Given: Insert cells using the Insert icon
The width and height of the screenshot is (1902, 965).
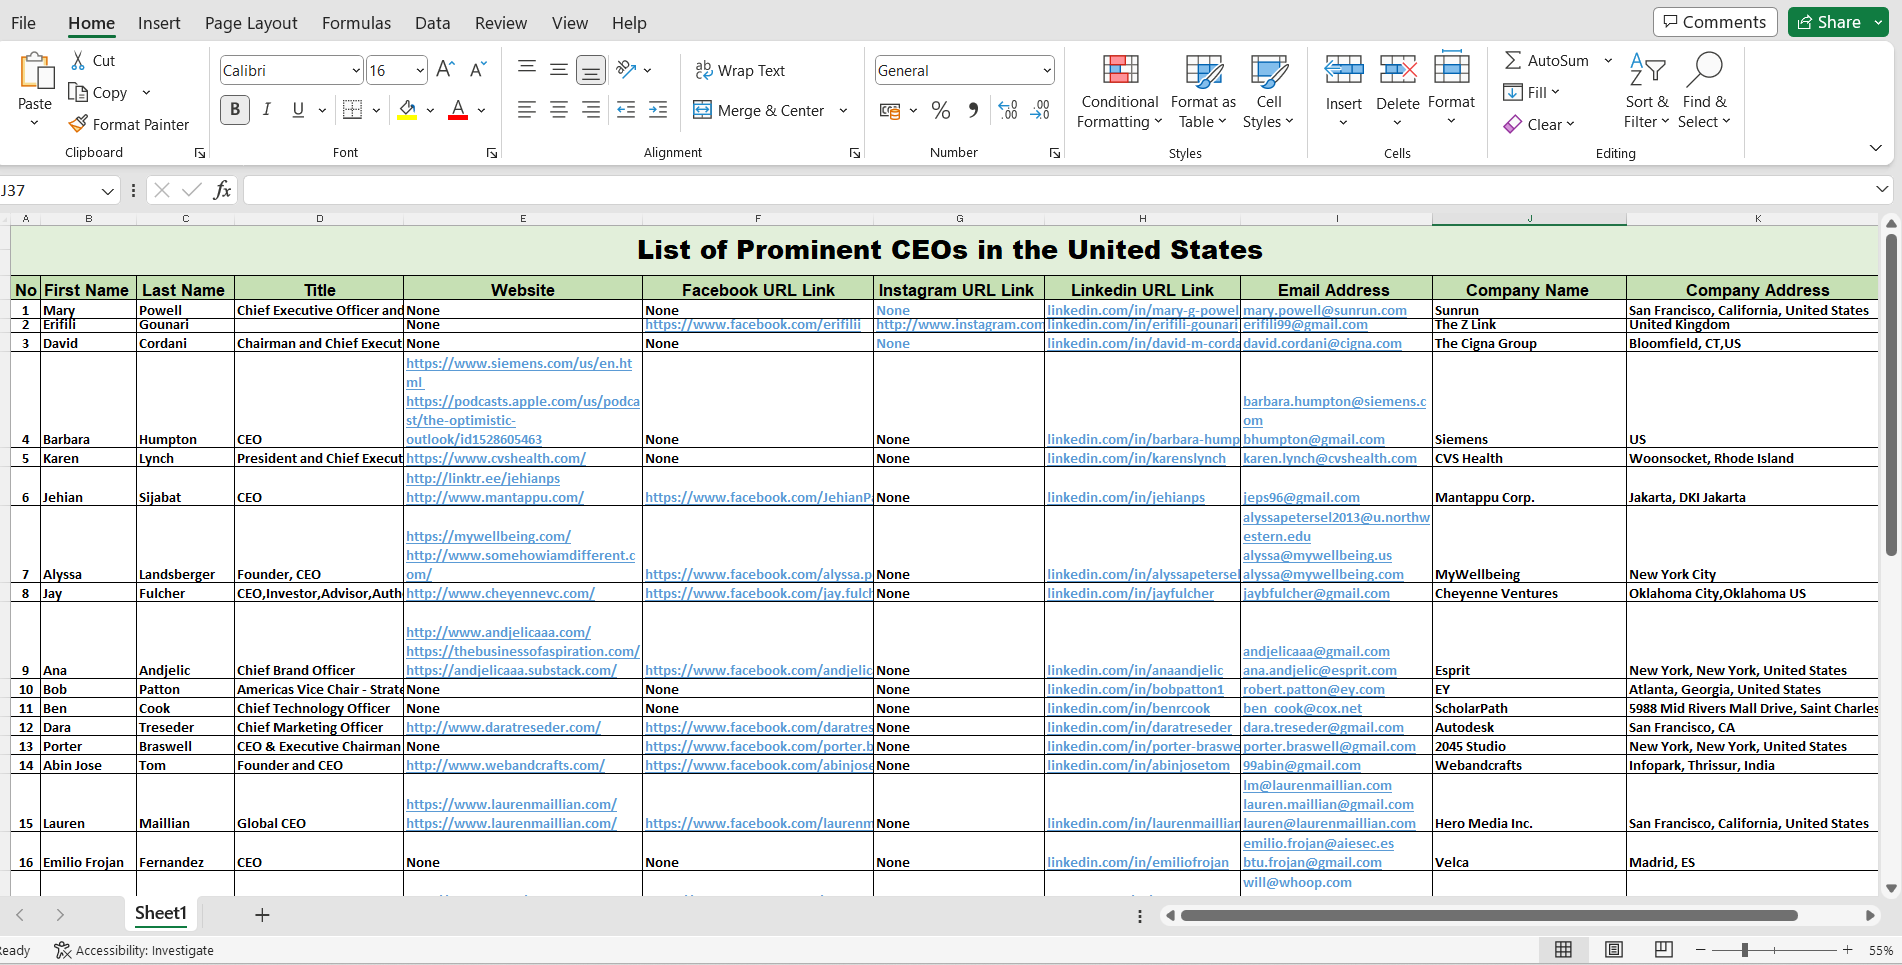Looking at the screenshot, I should pyautogui.click(x=1344, y=70).
